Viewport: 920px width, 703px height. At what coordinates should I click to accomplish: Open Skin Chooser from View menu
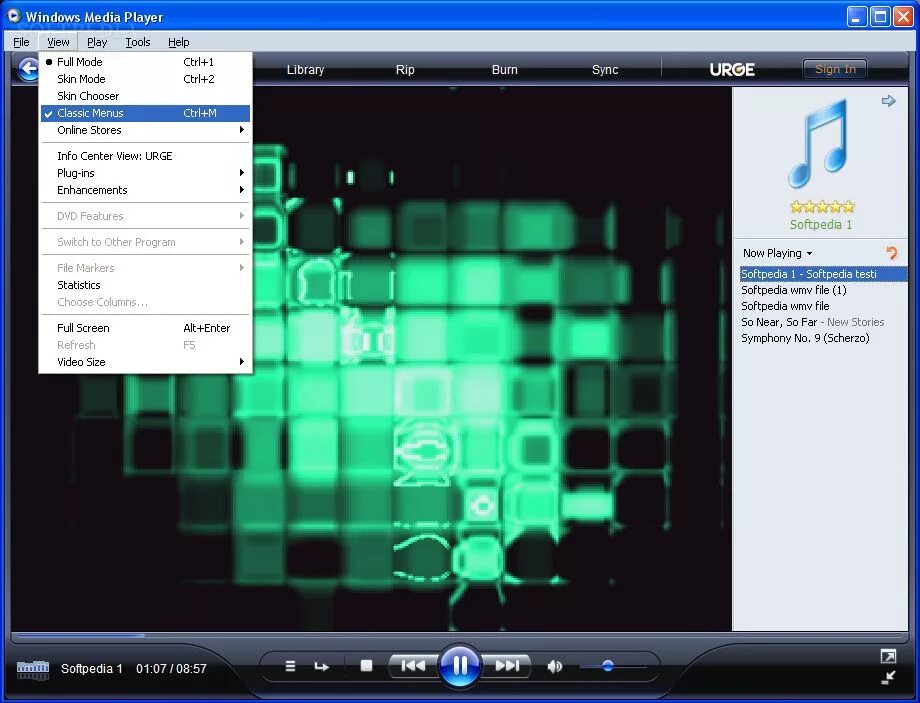coord(145,96)
